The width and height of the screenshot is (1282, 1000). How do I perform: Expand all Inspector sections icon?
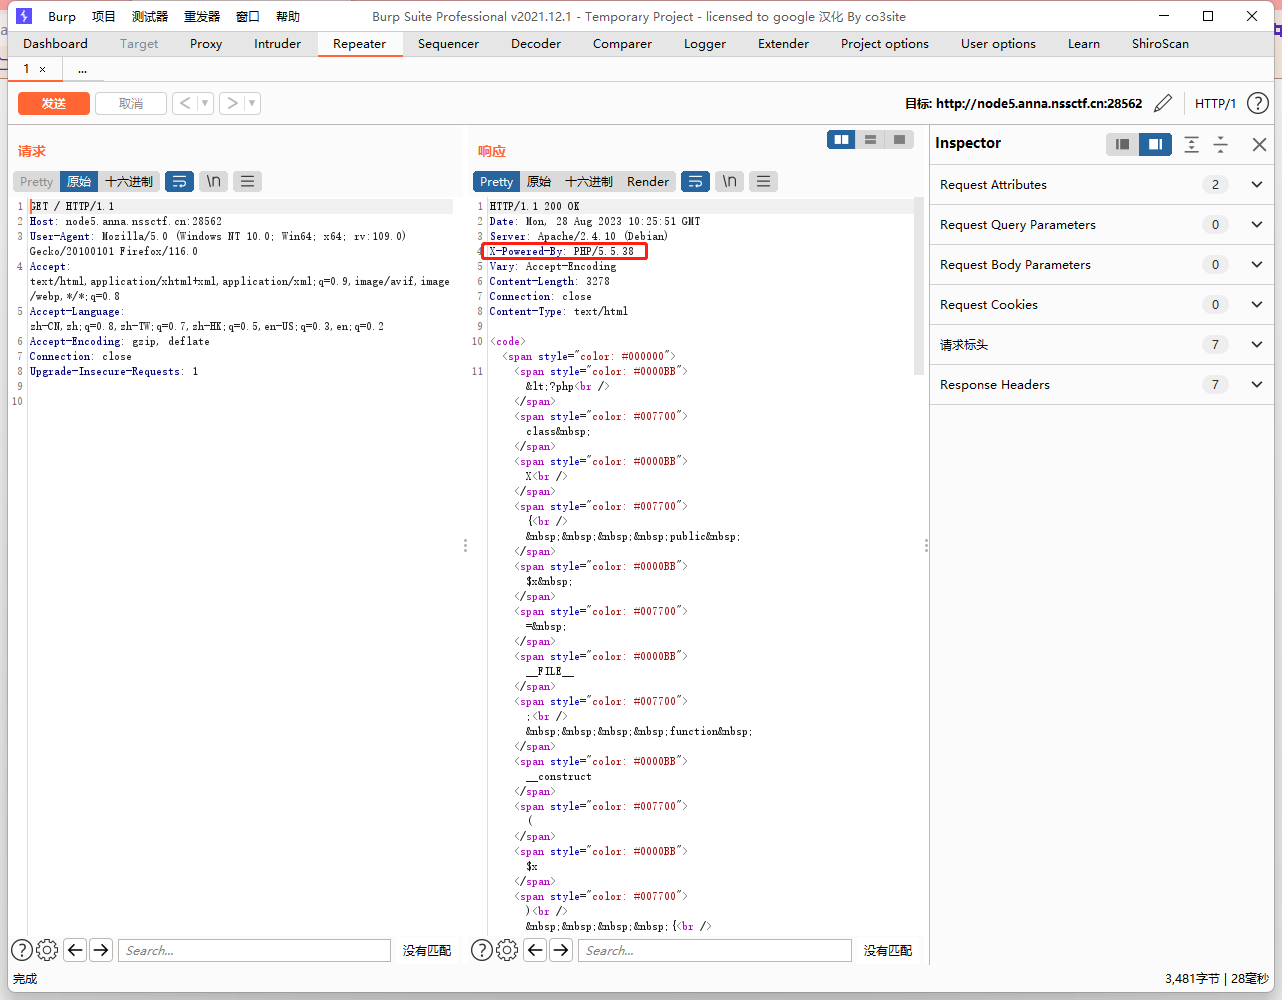1191,144
